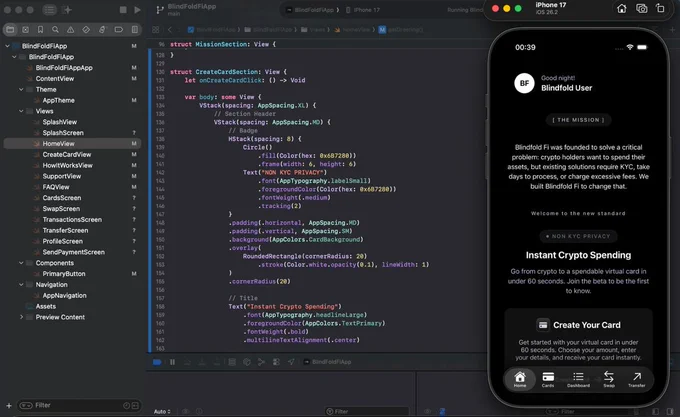The height and width of the screenshot is (417, 680).
Task: Click the code line "Text("Instant Crypto Spending")"
Action: click(285, 306)
